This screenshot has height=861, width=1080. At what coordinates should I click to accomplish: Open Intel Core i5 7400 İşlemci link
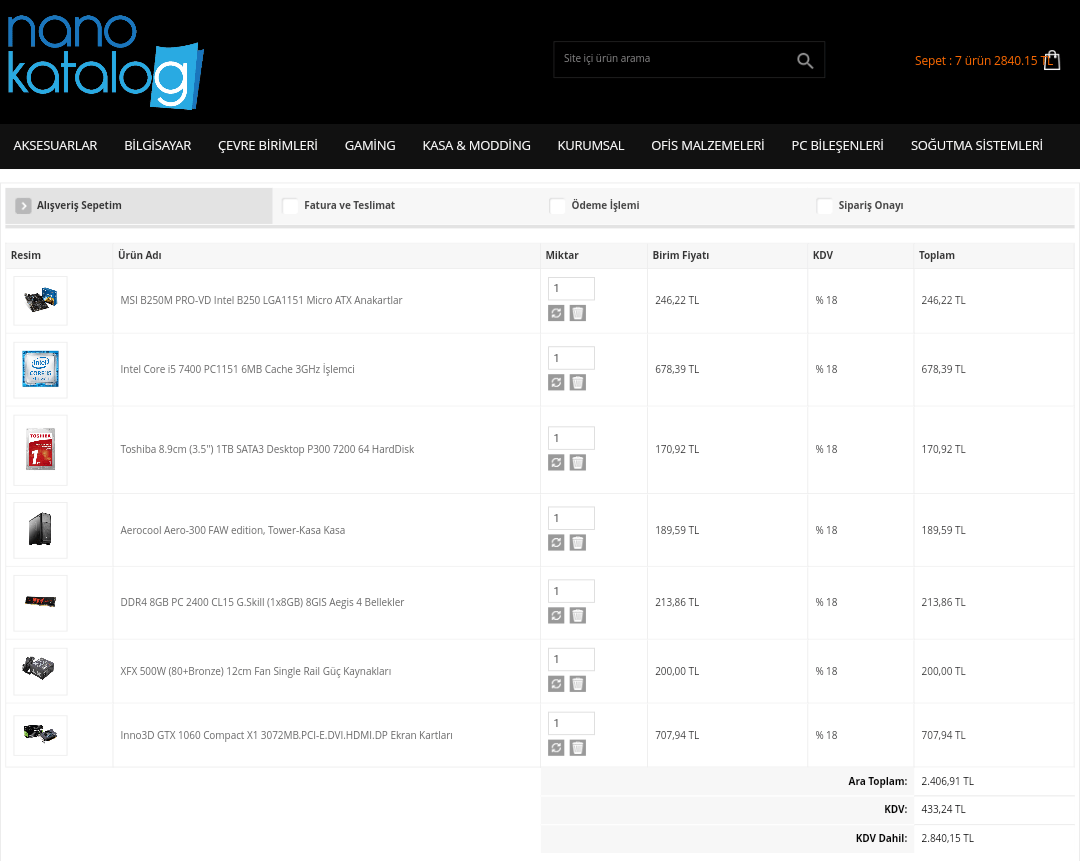pyautogui.click(x=238, y=369)
